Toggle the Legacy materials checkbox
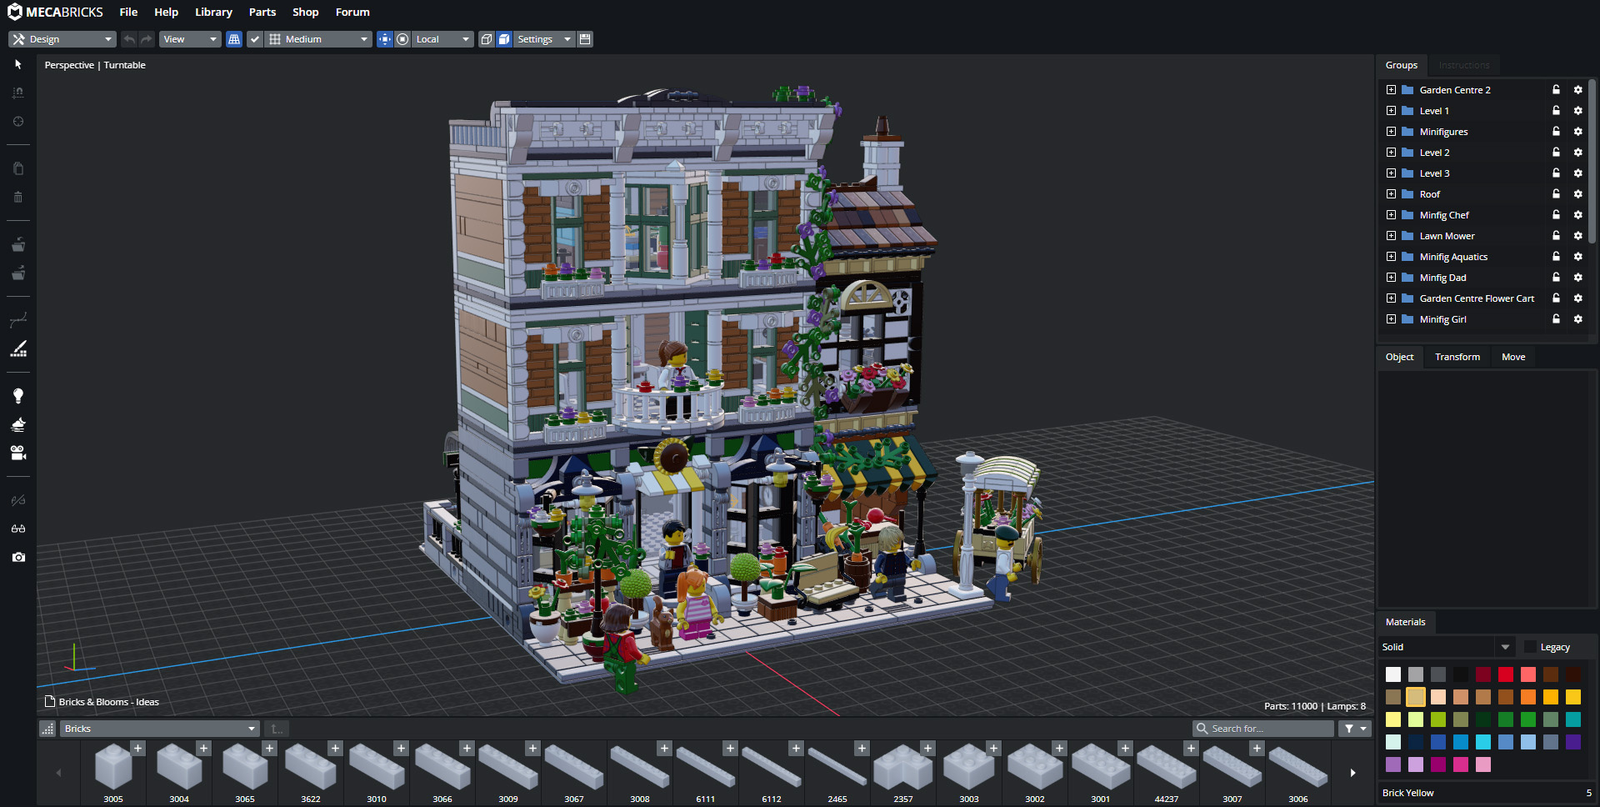 (1529, 647)
